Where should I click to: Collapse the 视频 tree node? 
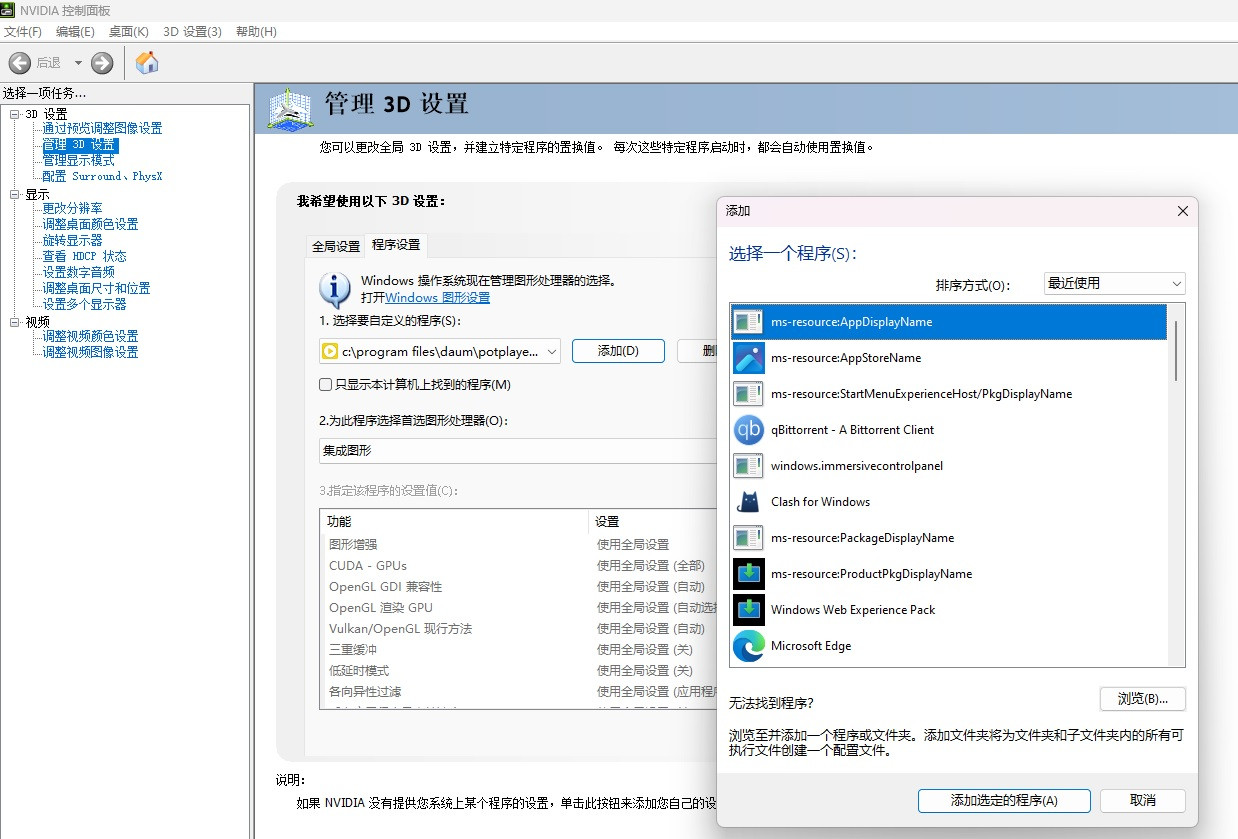tap(15, 322)
